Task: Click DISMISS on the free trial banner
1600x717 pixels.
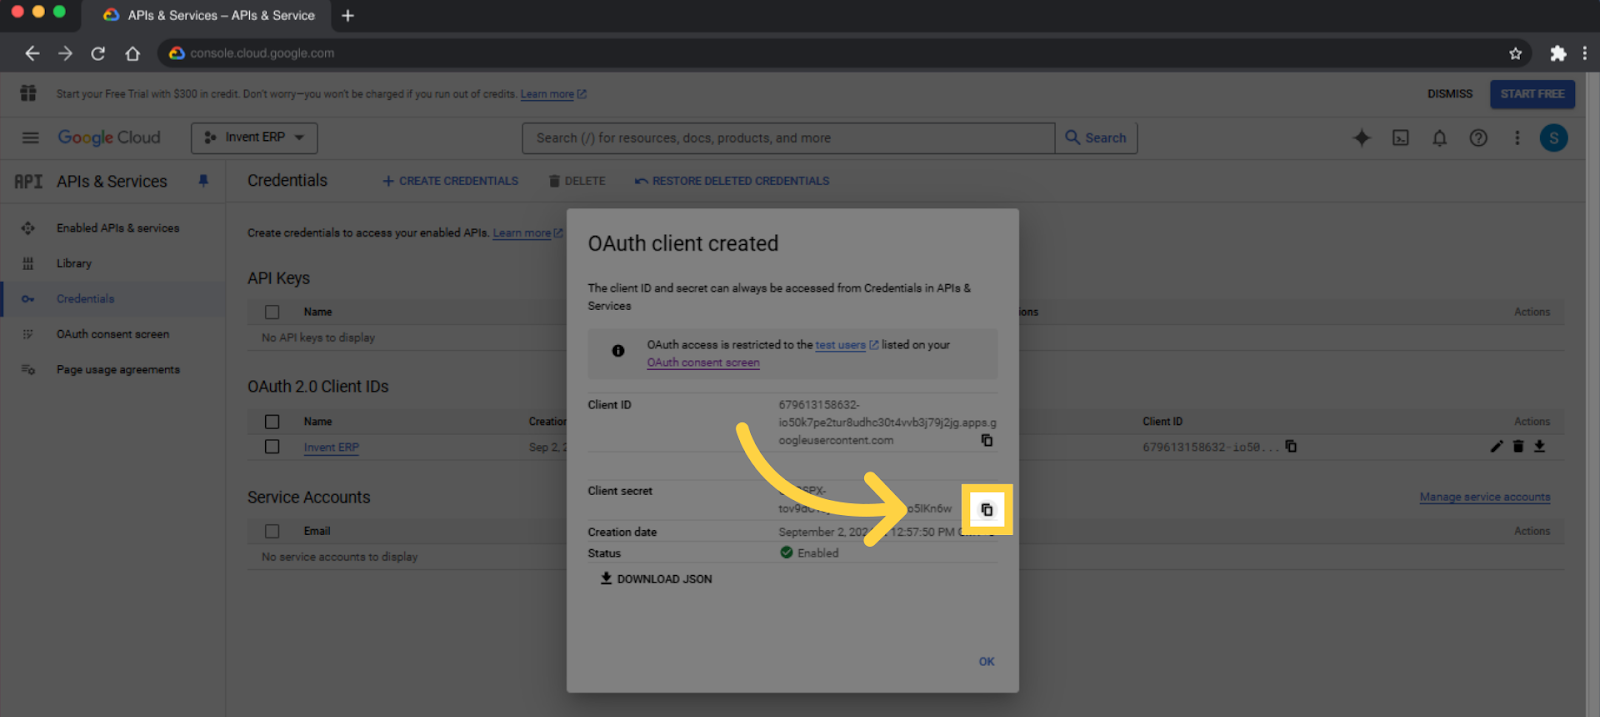Action: 1450,94
